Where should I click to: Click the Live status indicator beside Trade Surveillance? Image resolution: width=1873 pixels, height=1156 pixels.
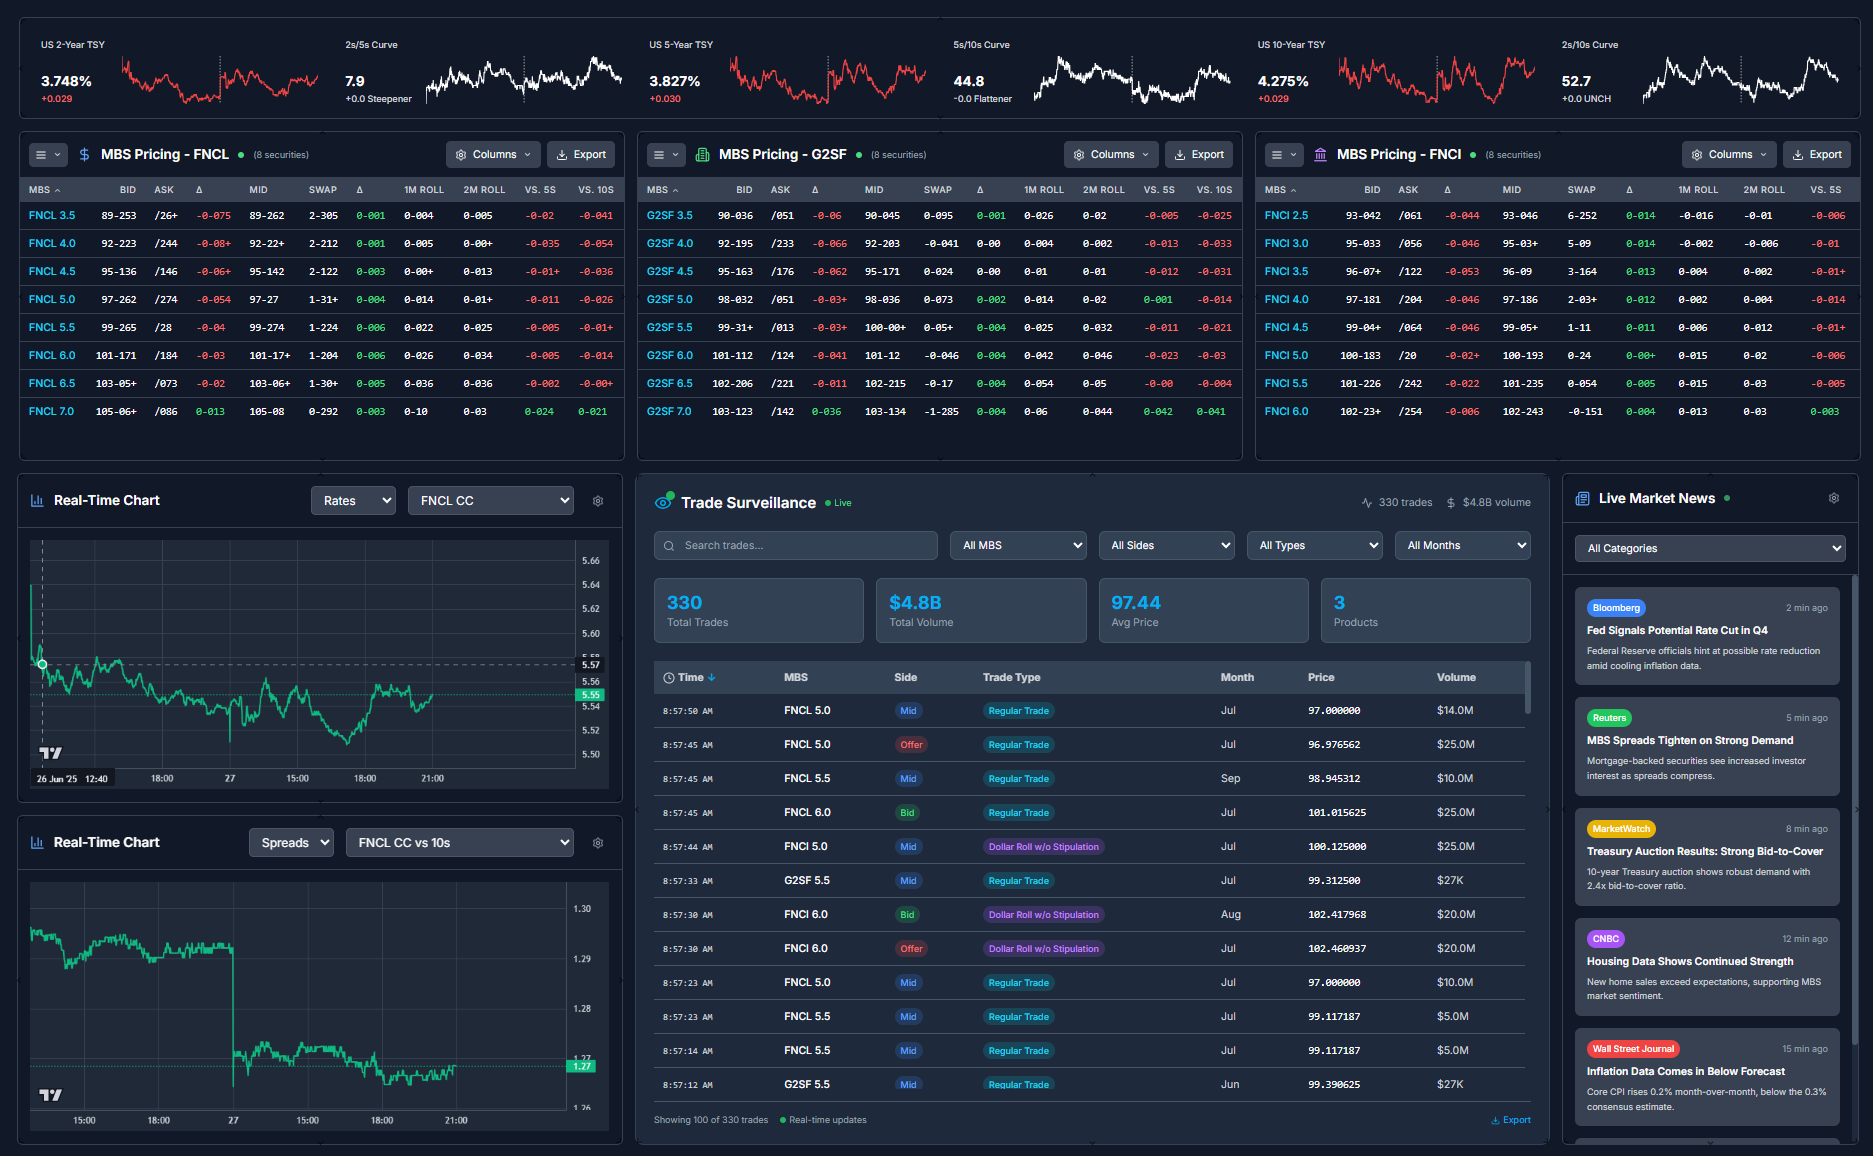coord(838,502)
